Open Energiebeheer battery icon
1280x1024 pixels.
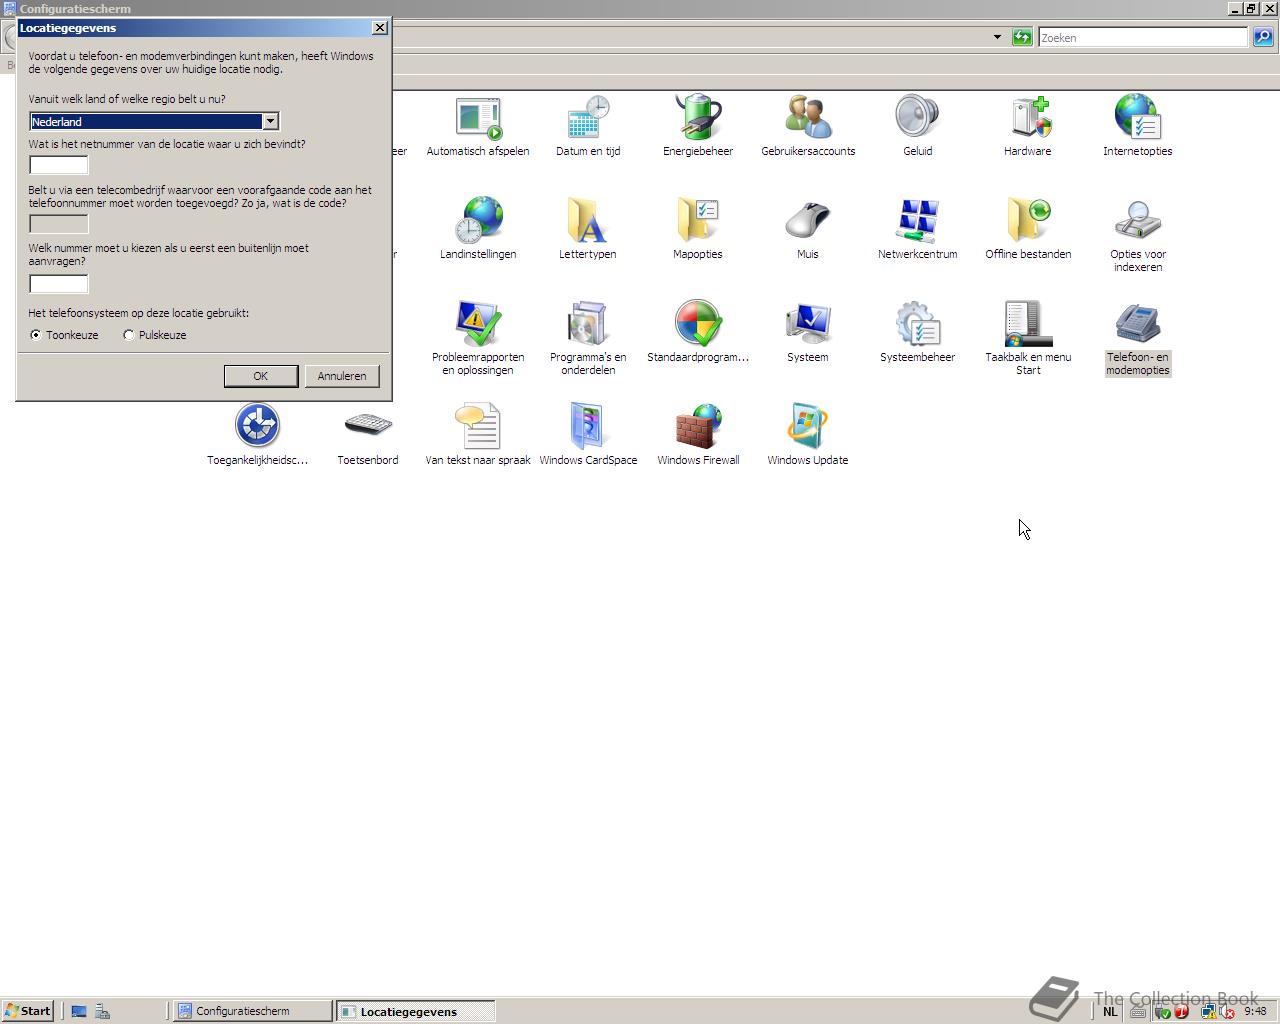(x=698, y=118)
